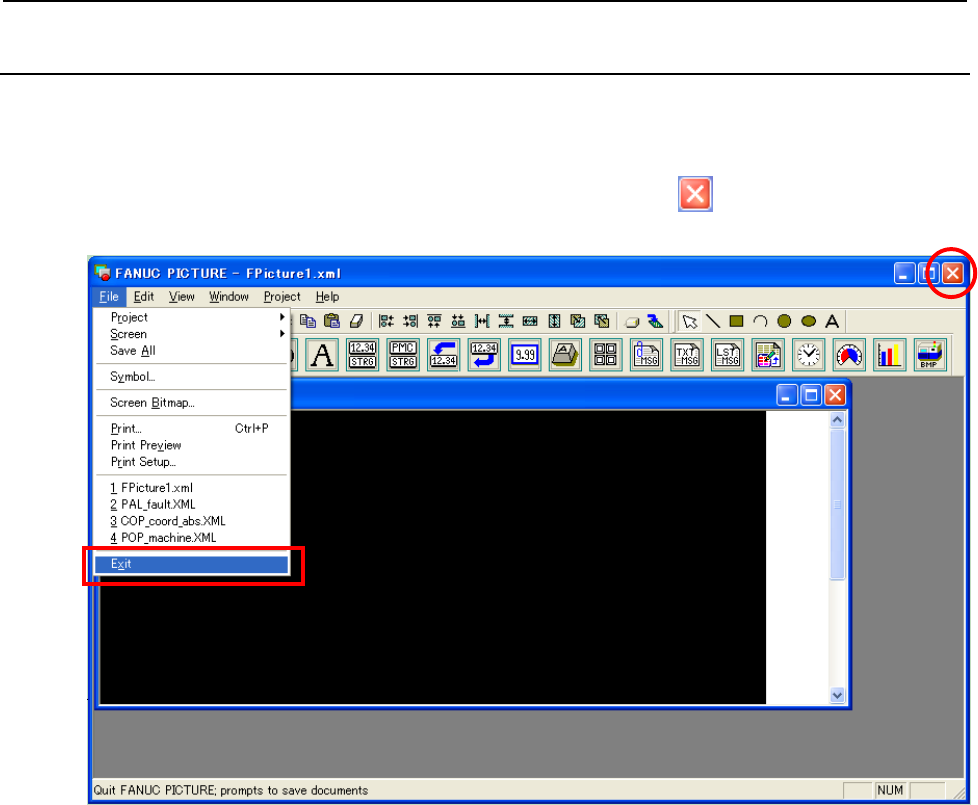Click the inner window vertical scrollbar thumb
Viewport: 978px width, 805px height.
837,504
